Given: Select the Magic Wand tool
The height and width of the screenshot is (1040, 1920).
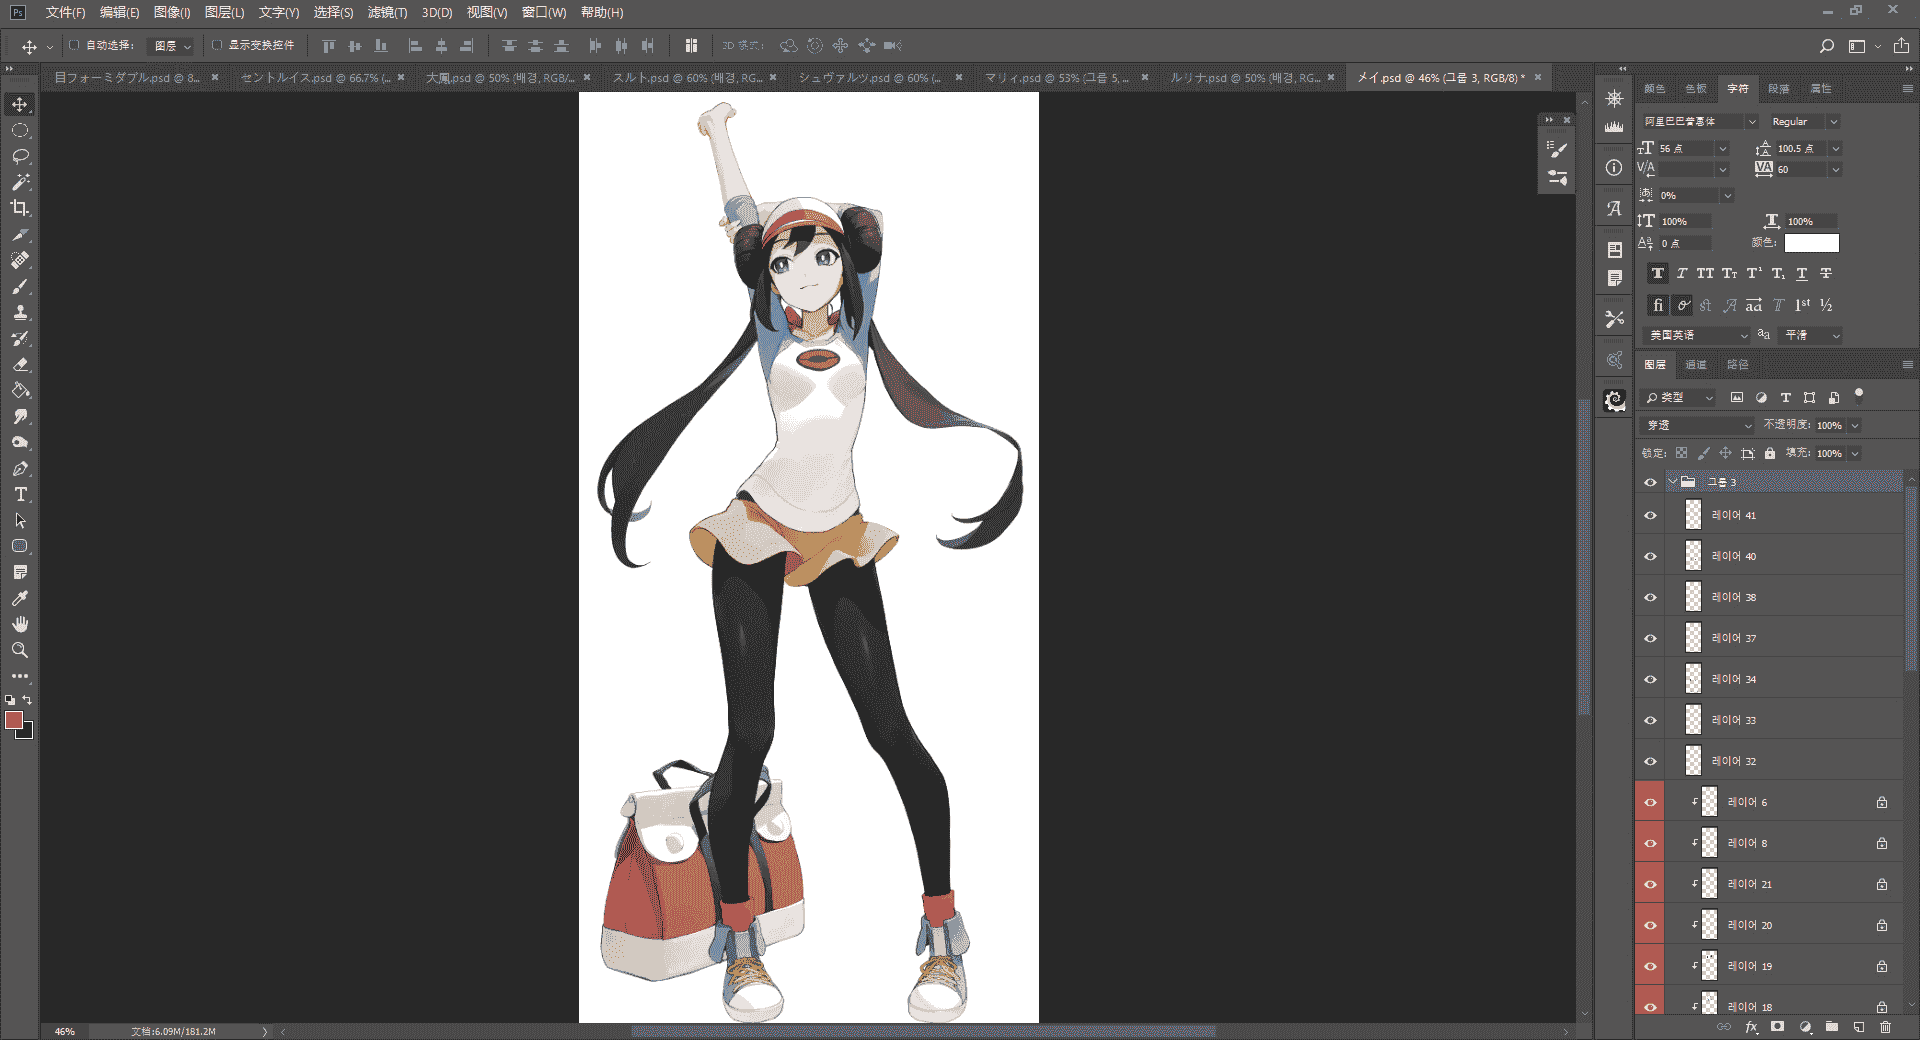Looking at the screenshot, I should pyautogui.click(x=20, y=182).
